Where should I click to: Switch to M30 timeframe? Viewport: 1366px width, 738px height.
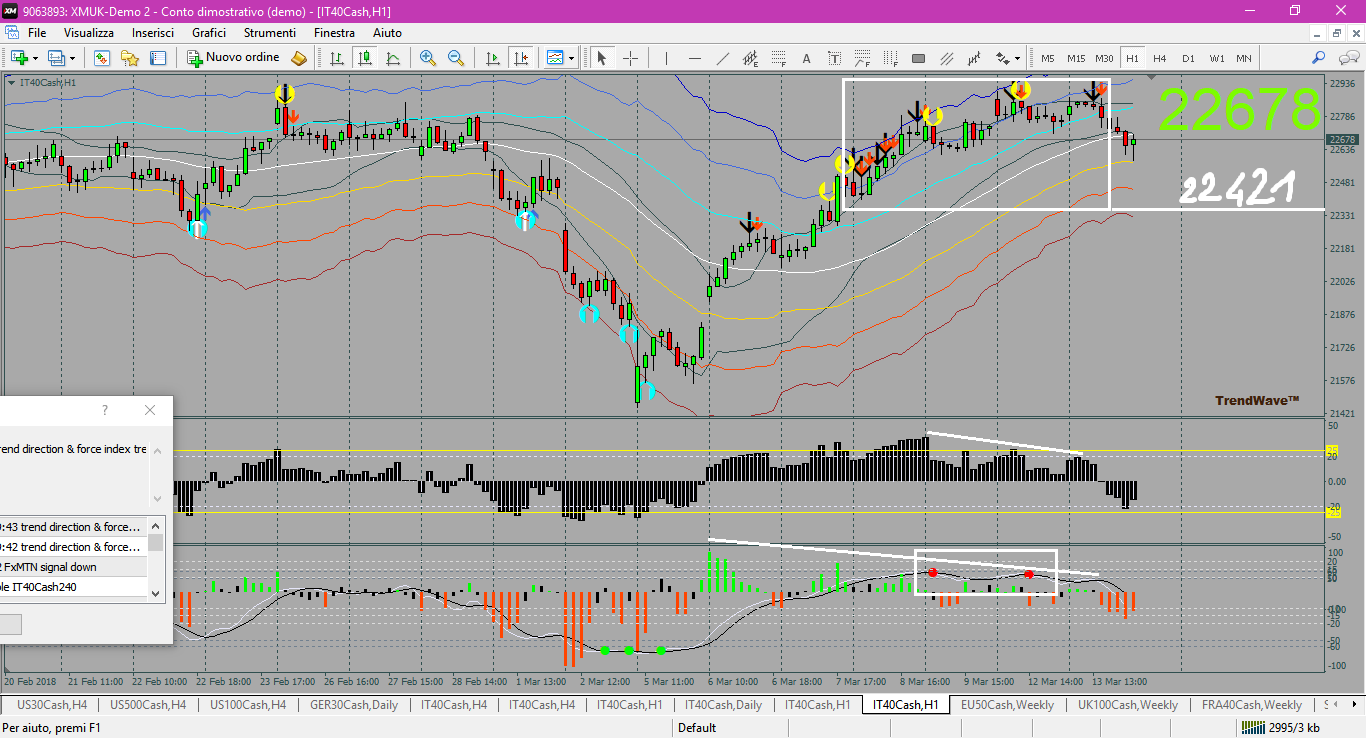click(1104, 58)
